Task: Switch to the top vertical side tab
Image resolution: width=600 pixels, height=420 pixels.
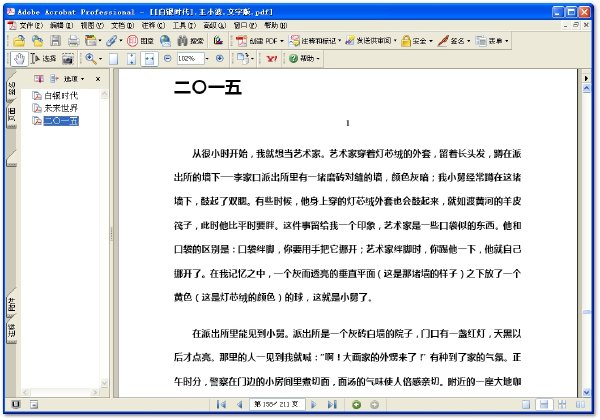Action: pos(12,88)
